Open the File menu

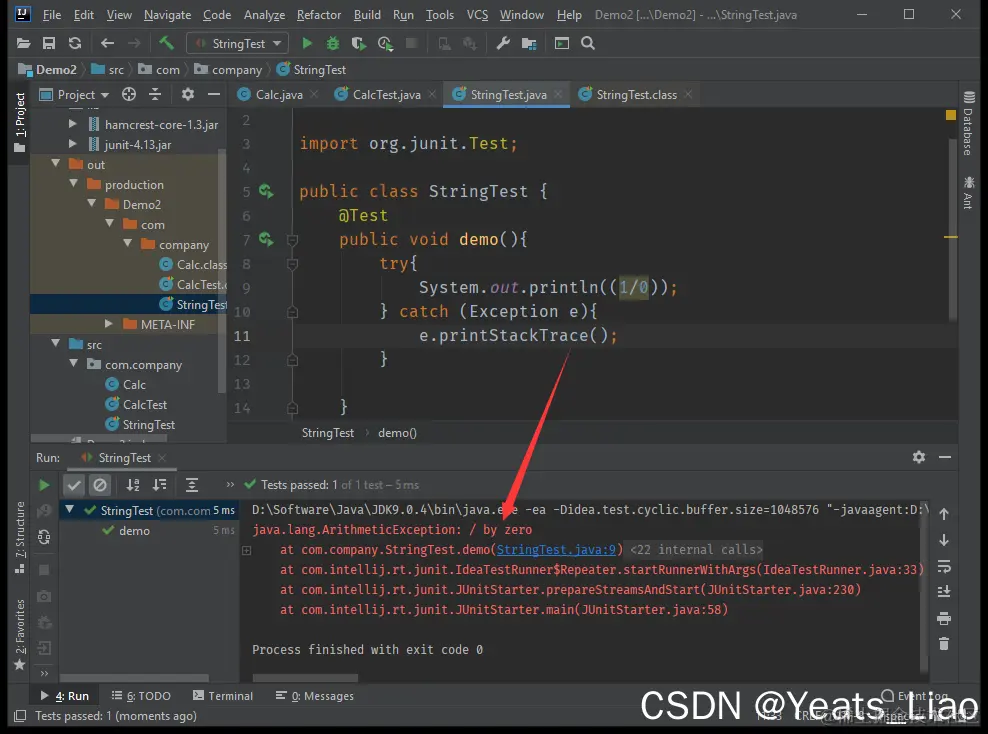click(52, 14)
